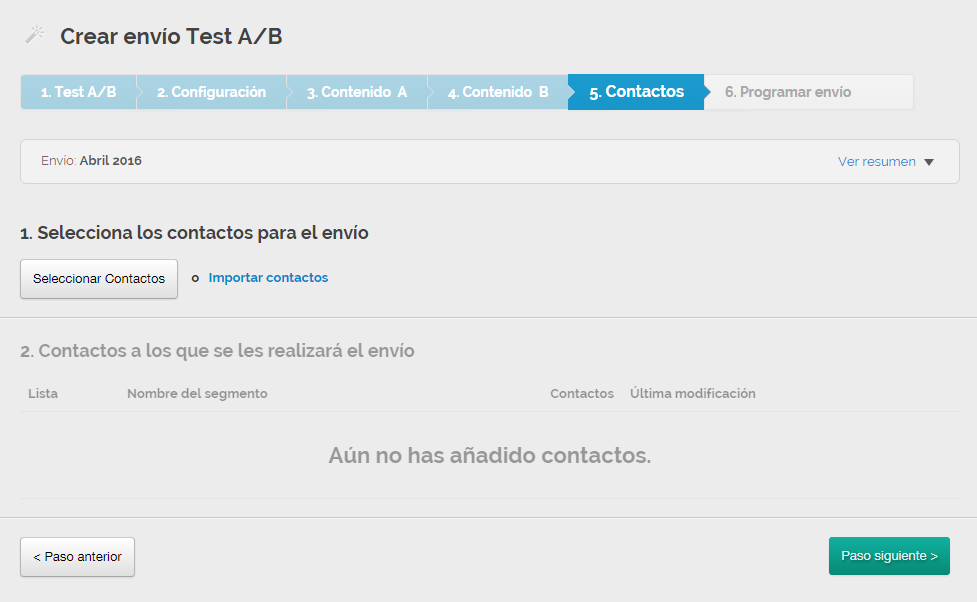Image resolution: width=977 pixels, height=602 pixels.
Task: Jump to step 4. Contenido B
Action: (x=498, y=92)
